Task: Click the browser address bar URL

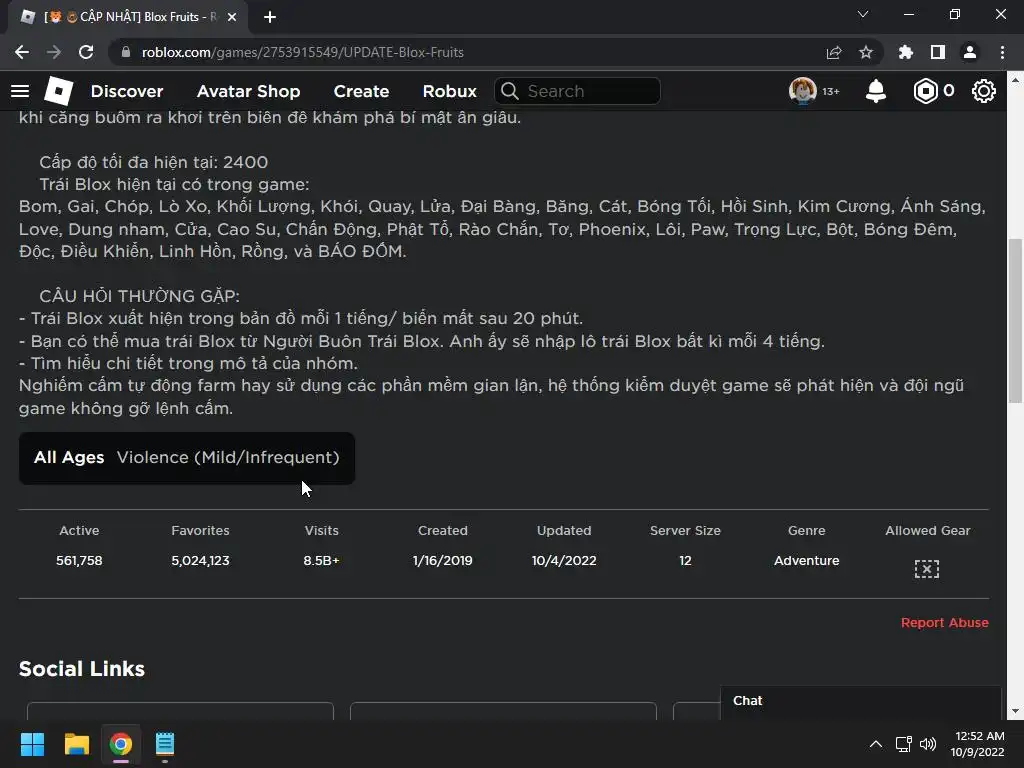Action: click(302, 52)
